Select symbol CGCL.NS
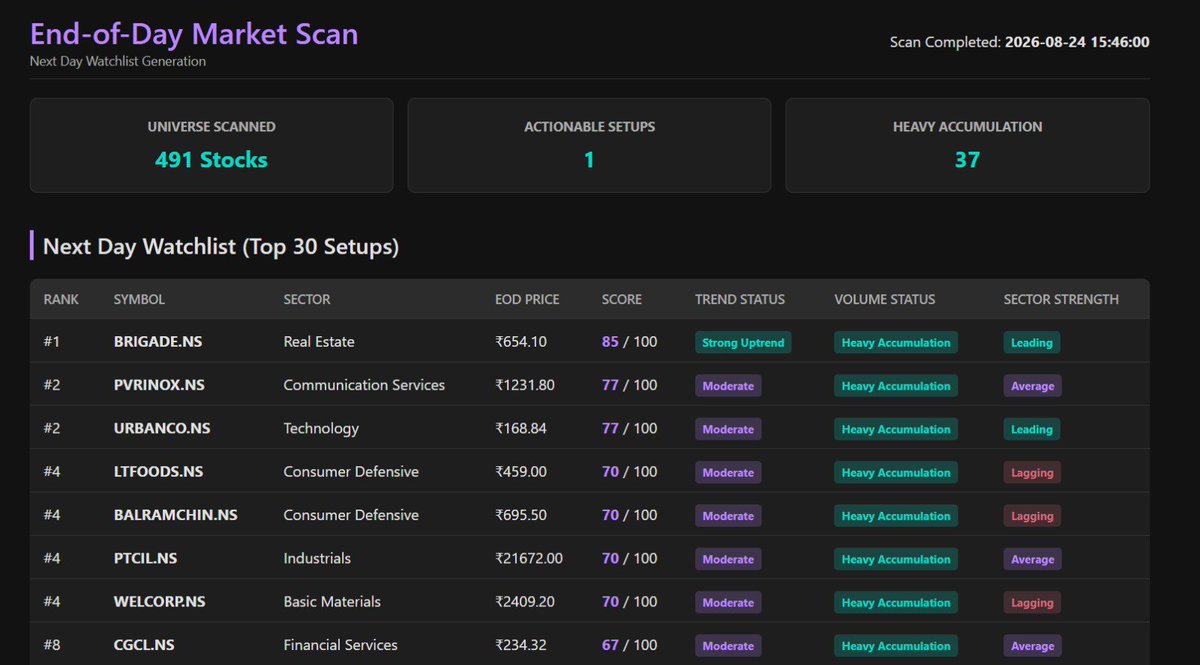Viewport: 1200px width, 665px height. (x=145, y=645)
